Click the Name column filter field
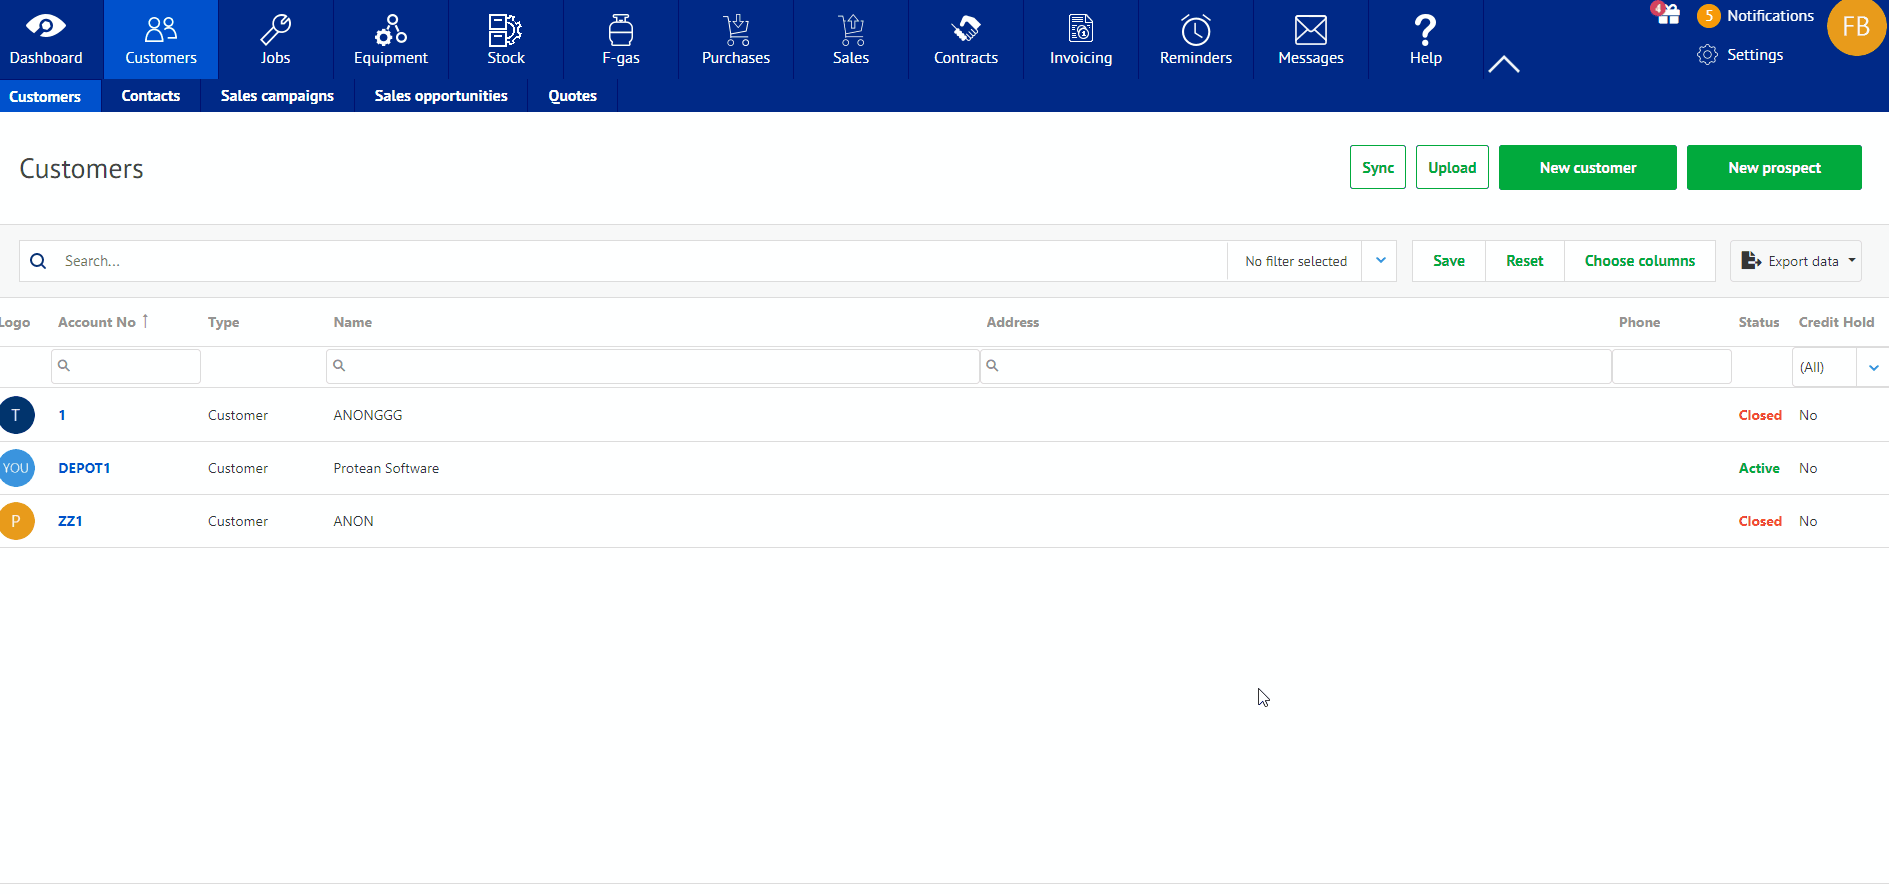Screen dimensions: 1889x894 (652, 366)
